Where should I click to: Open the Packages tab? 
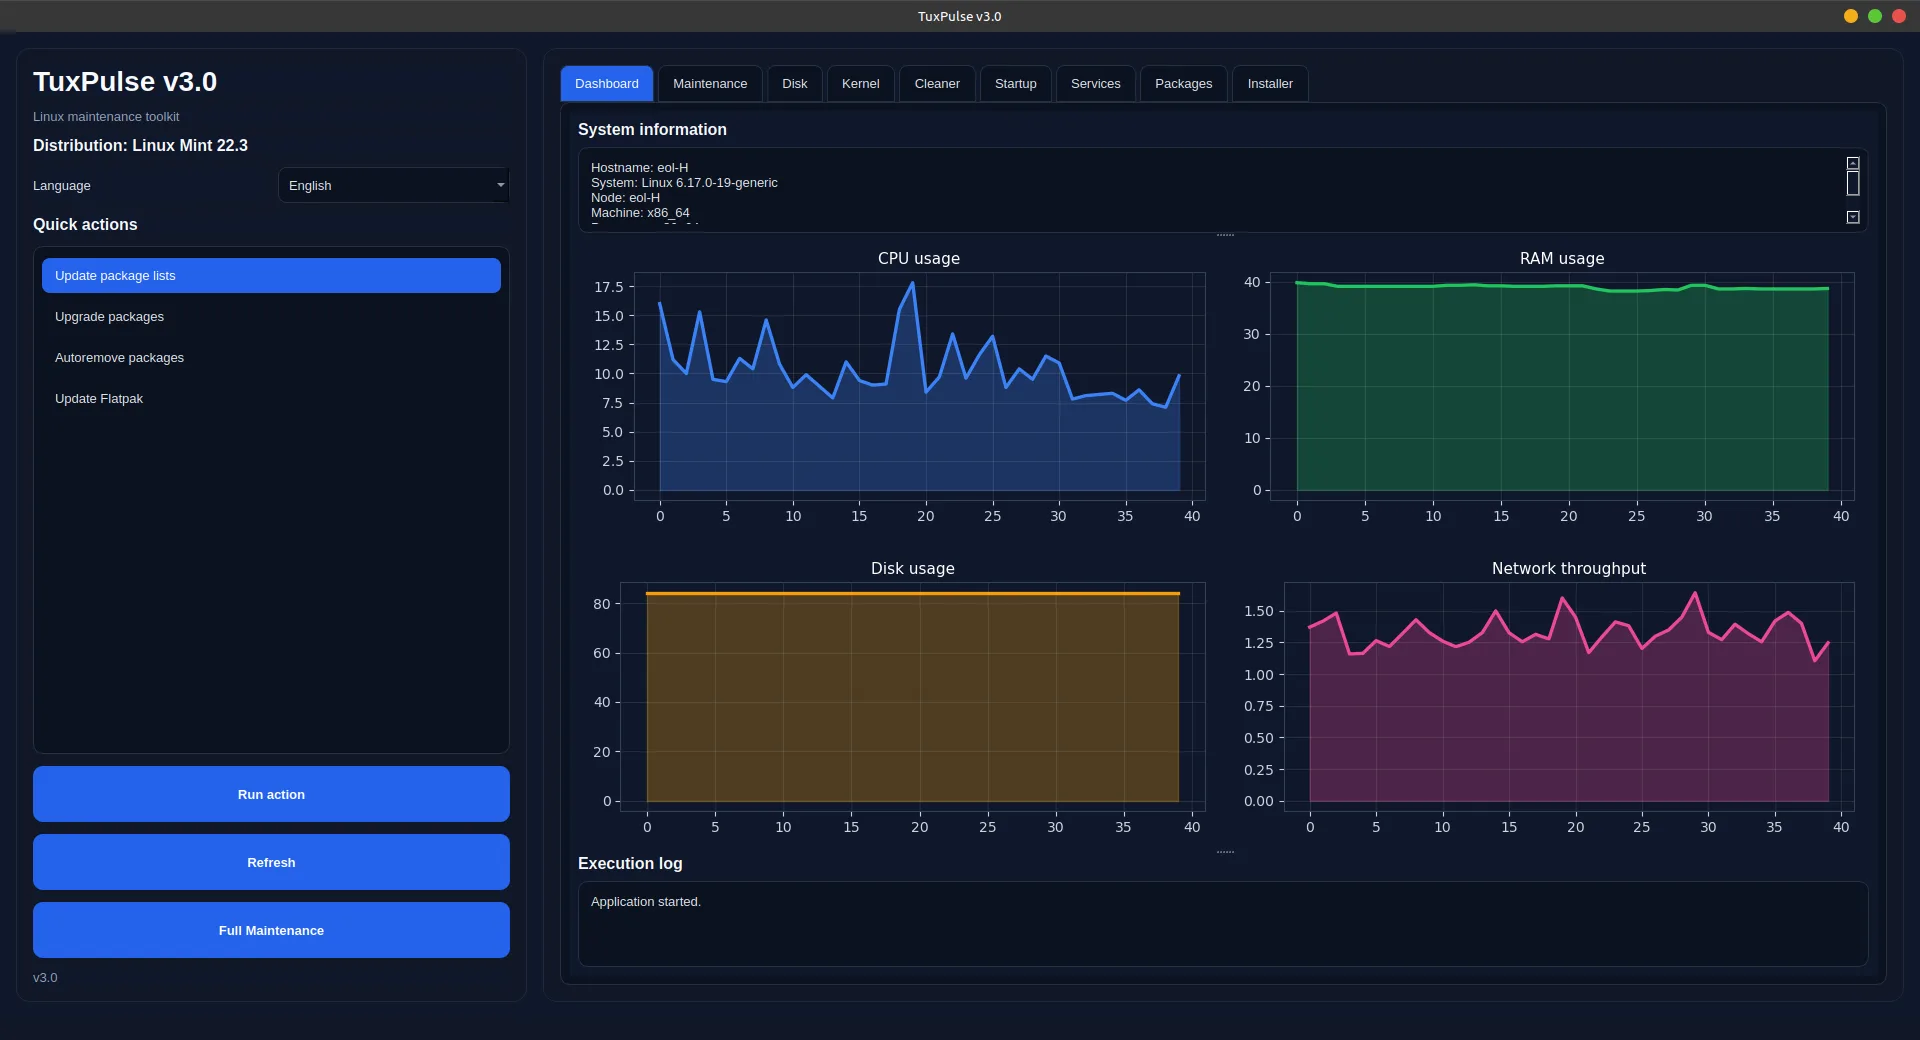click(1182, 83)
